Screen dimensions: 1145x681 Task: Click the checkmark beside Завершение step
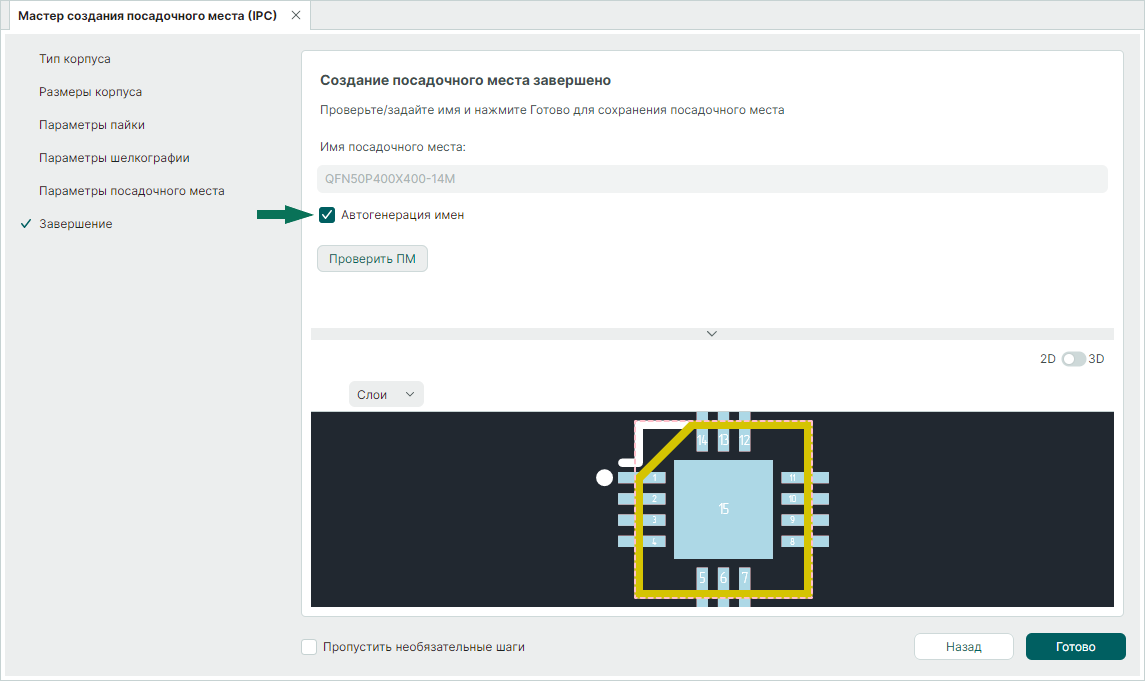pyautogui.click(x=26, y=224)
